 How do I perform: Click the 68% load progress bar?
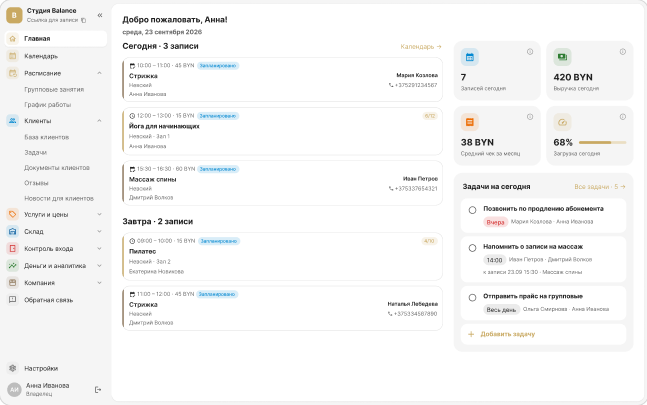(x=602, y=142)
